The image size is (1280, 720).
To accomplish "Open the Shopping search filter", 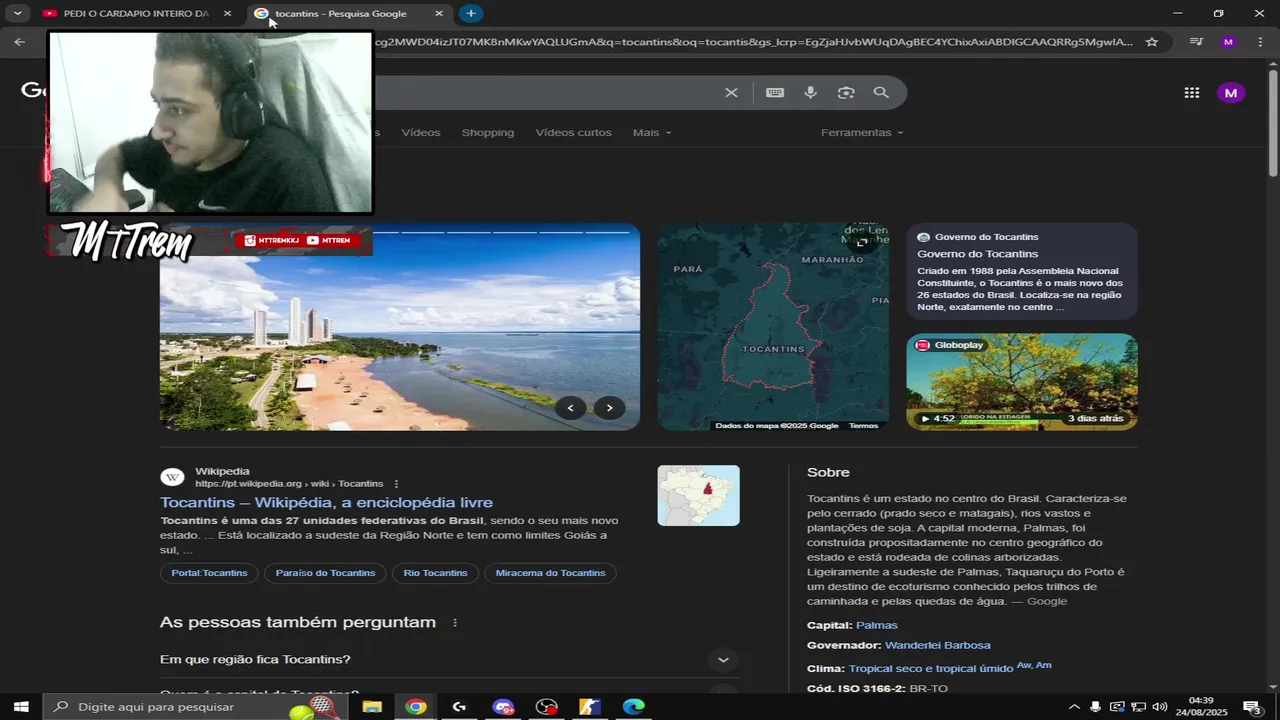I will (488, 133).
